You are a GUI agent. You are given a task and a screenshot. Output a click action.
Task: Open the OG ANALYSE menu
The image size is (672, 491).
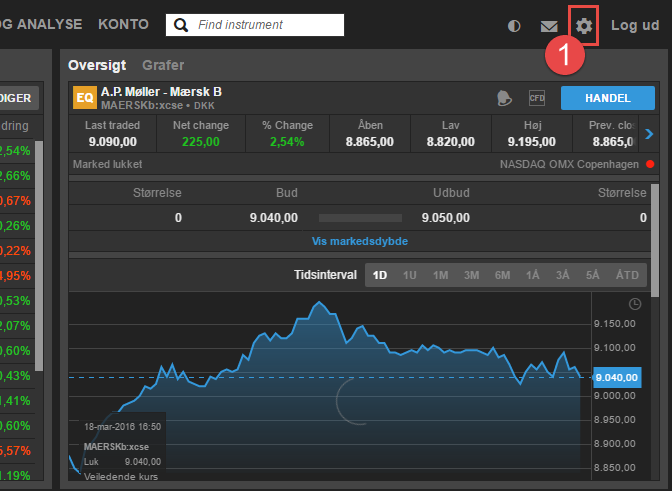(41, 24)
